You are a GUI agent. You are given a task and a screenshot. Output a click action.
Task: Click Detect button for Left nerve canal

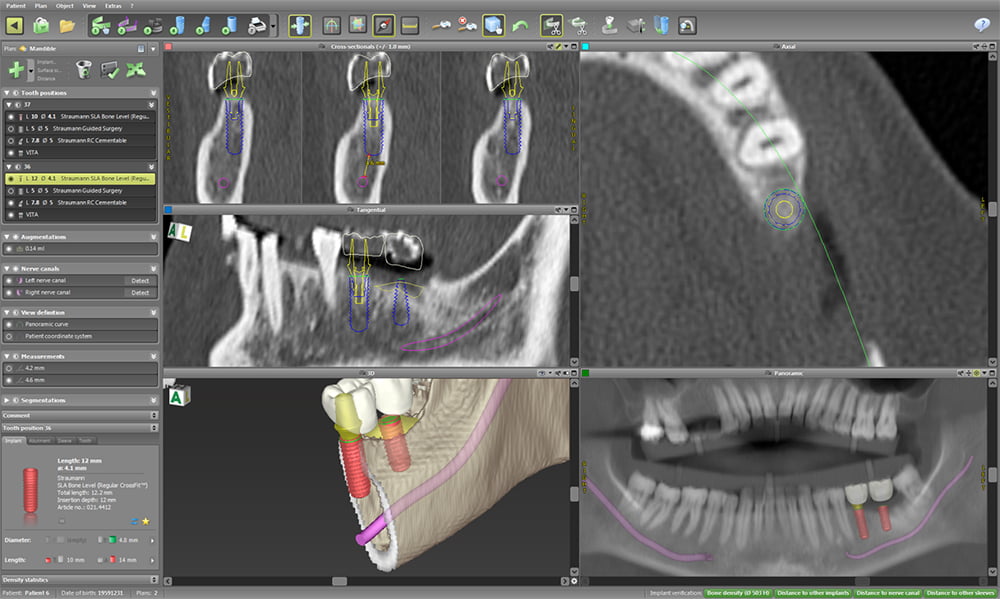tap(140, 281)
